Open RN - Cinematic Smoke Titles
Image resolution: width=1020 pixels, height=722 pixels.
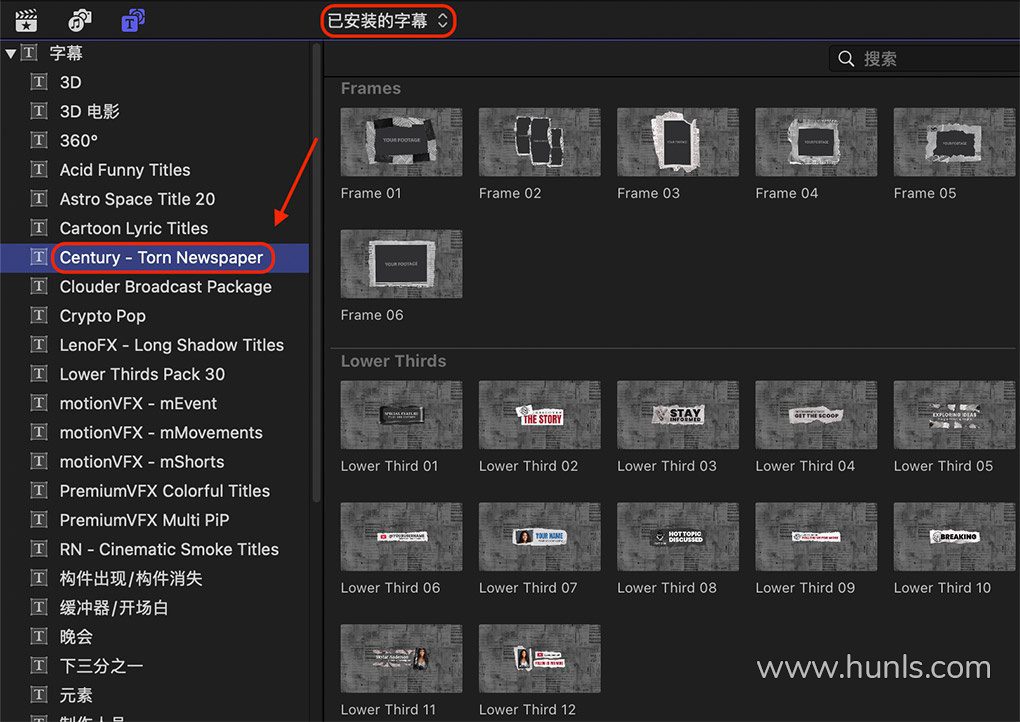coord(169,550)
